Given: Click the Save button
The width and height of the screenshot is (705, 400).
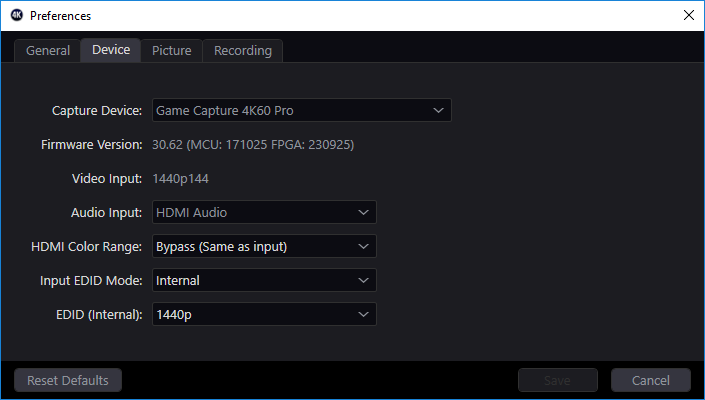Looking at the screenshot, I should click(x=558, y=380).
